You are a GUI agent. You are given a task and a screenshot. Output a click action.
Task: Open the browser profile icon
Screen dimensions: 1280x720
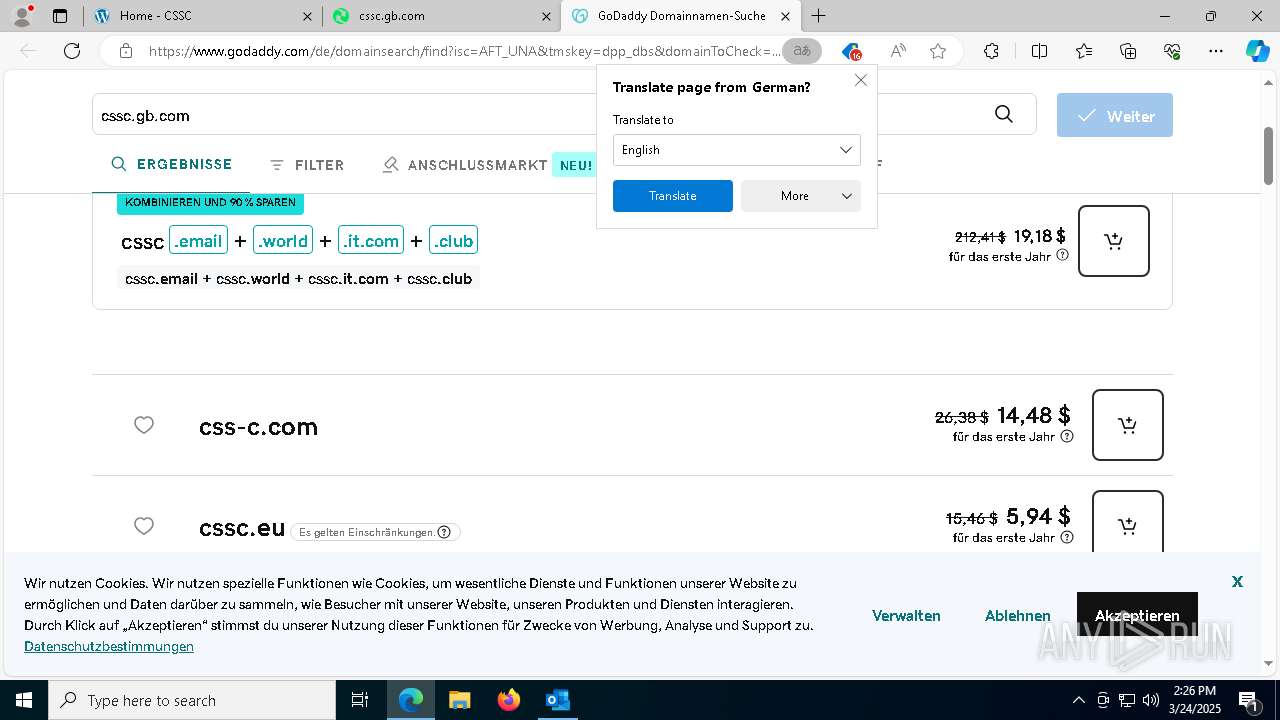22,15
